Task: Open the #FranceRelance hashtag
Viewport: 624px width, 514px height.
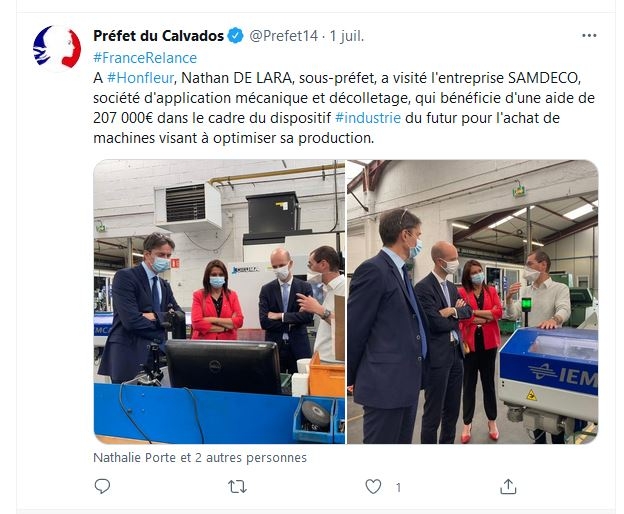Action: point(145,58)
